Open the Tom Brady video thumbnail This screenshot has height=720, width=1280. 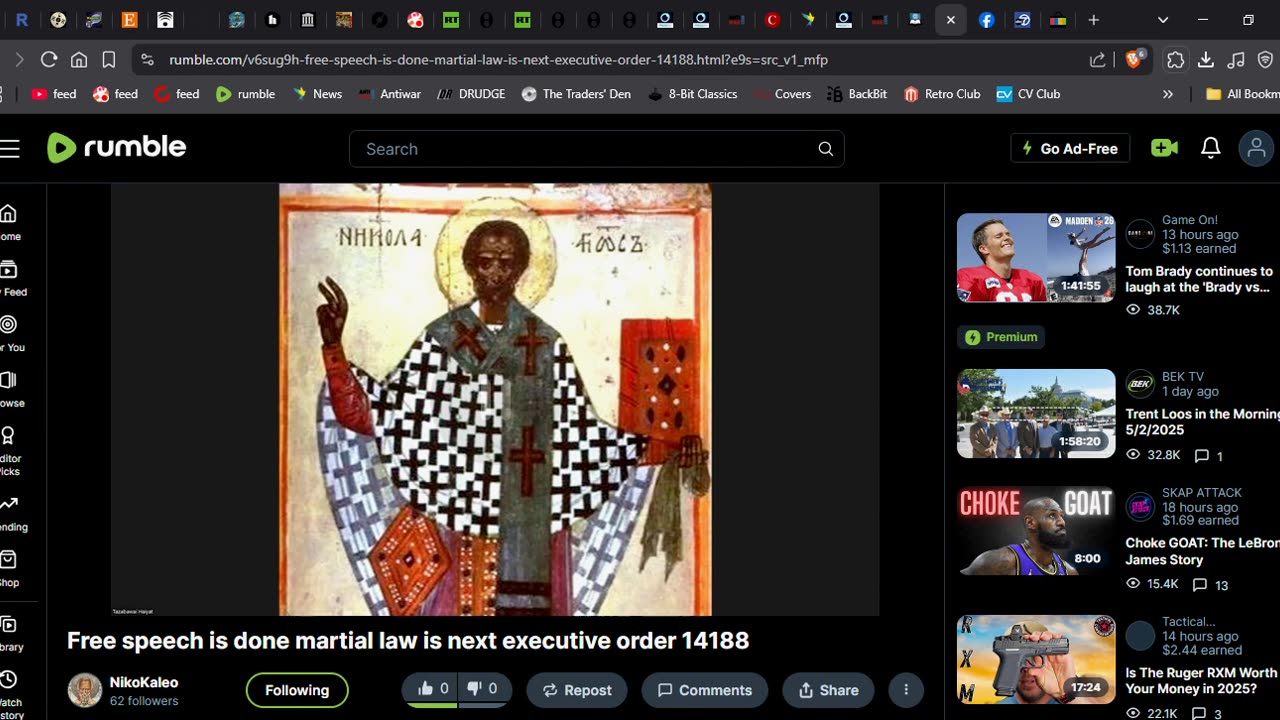pyautogui.click(x=1036, y=257)
